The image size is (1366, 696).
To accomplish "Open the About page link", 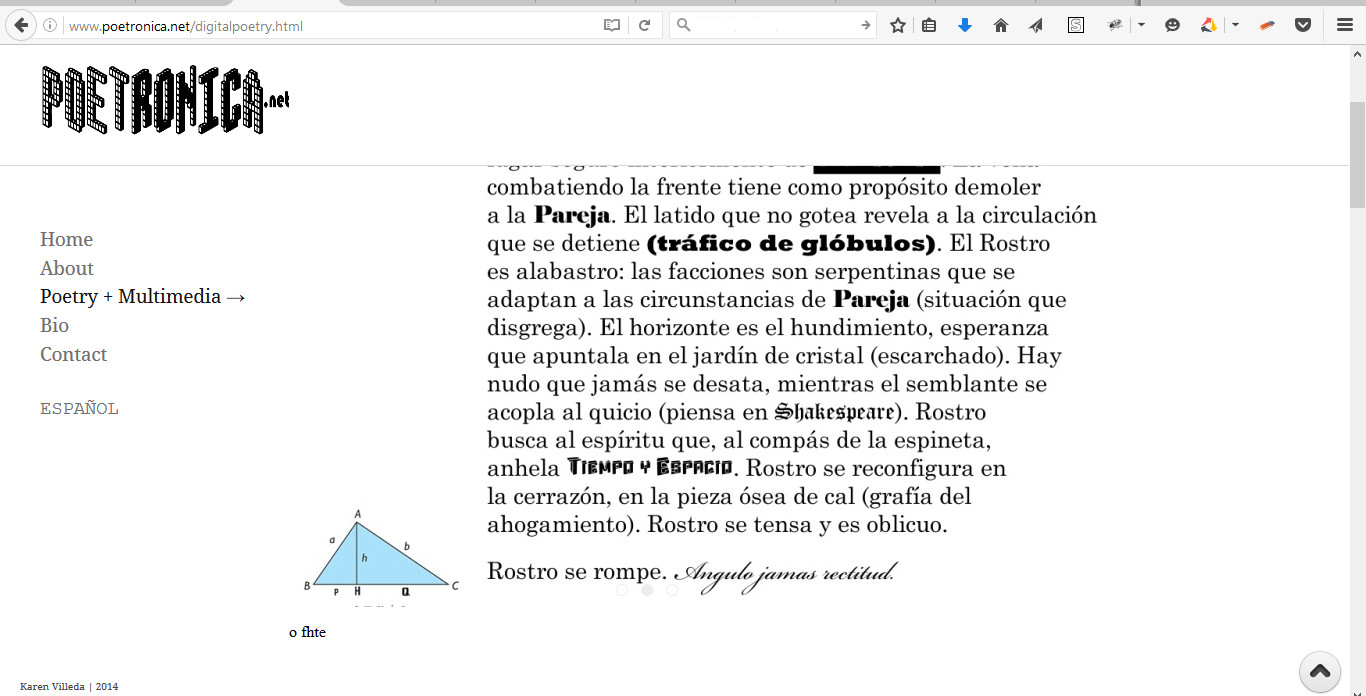I will click(67, 268).
